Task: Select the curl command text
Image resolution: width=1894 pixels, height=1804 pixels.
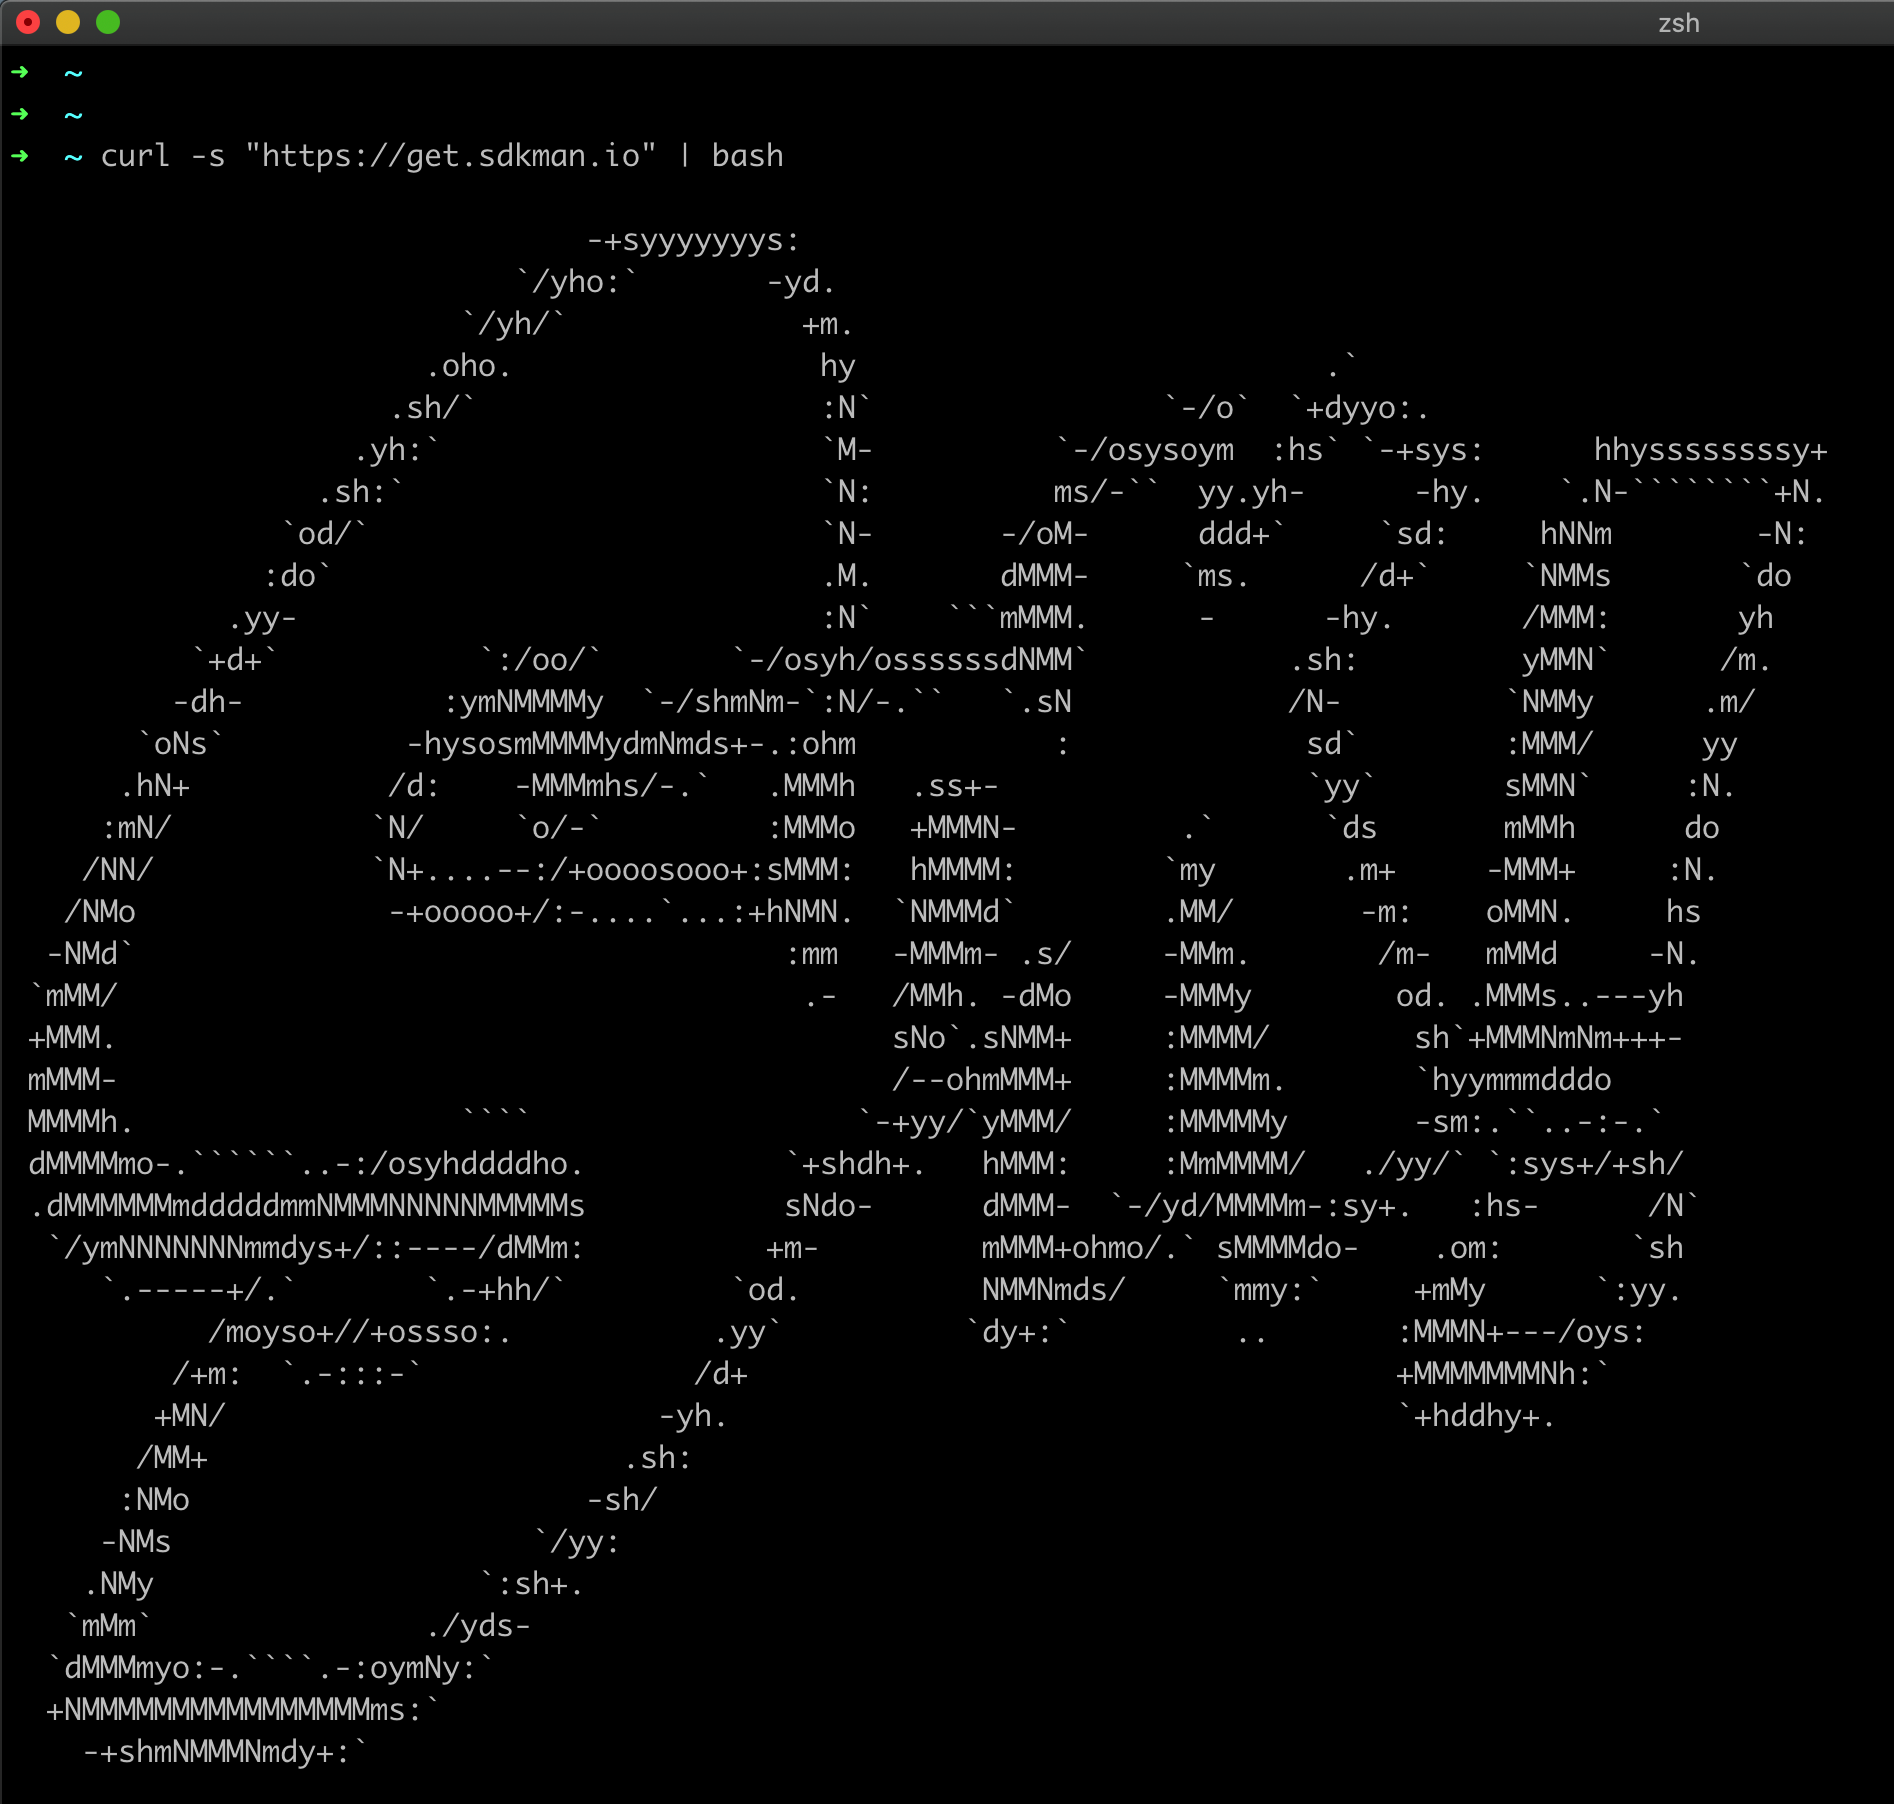Action: pyautogui.click(x=135, y=156)
